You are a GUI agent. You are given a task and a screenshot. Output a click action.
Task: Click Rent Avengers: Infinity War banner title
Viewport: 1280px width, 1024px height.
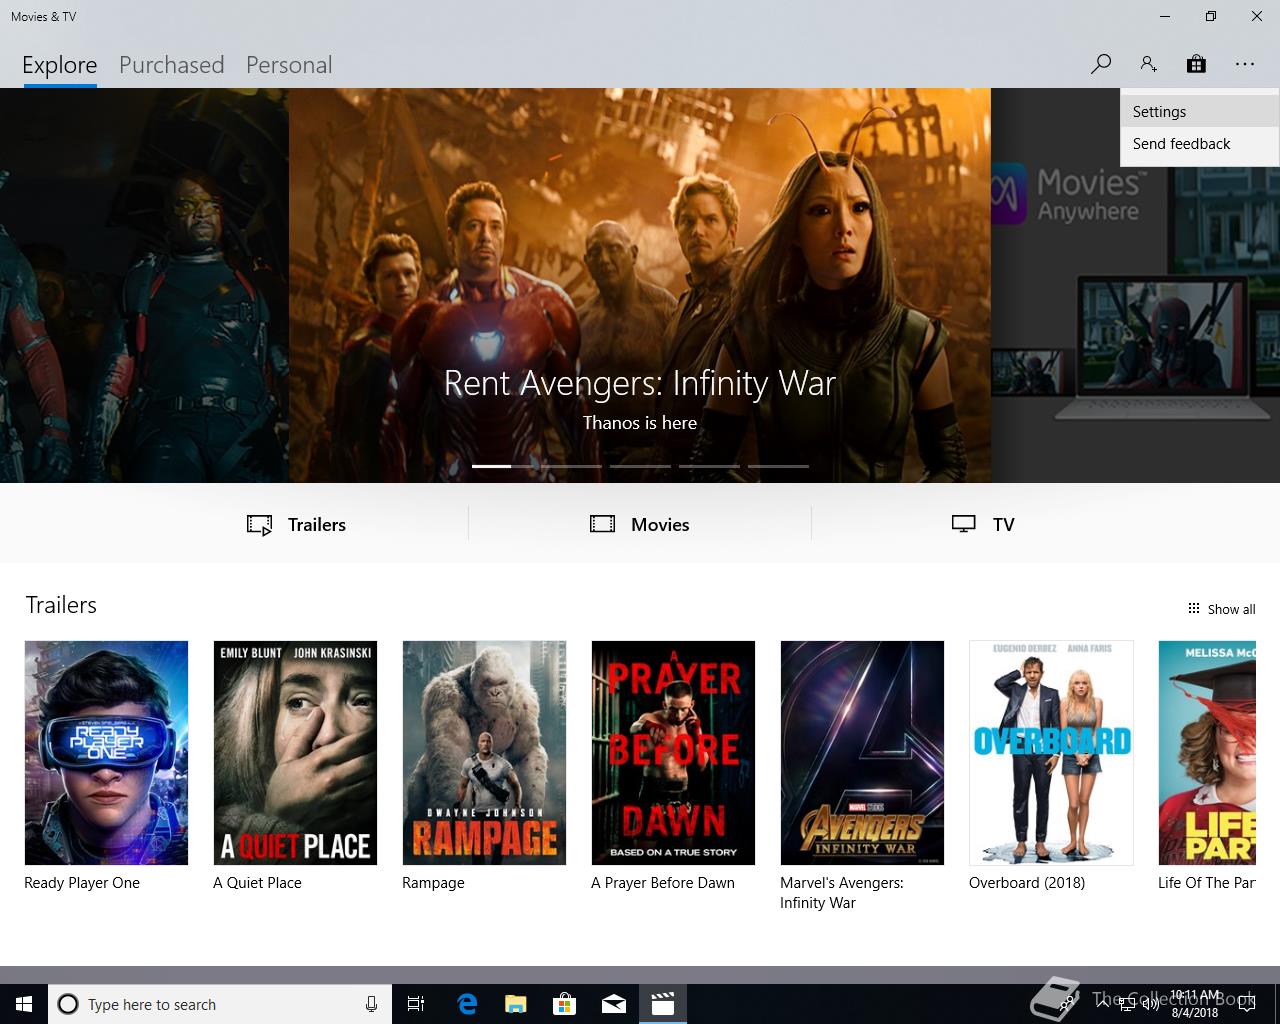[640, 383]
